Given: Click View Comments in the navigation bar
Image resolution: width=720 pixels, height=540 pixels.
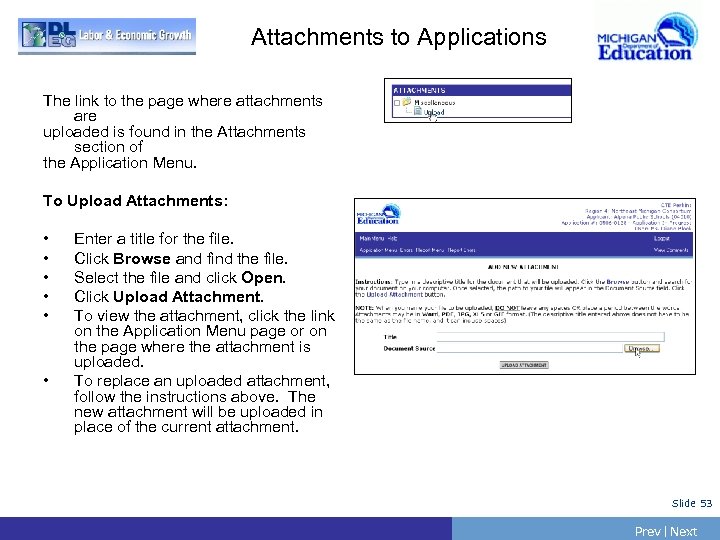Looking at the screenshot, I should [x=671, y=250].
